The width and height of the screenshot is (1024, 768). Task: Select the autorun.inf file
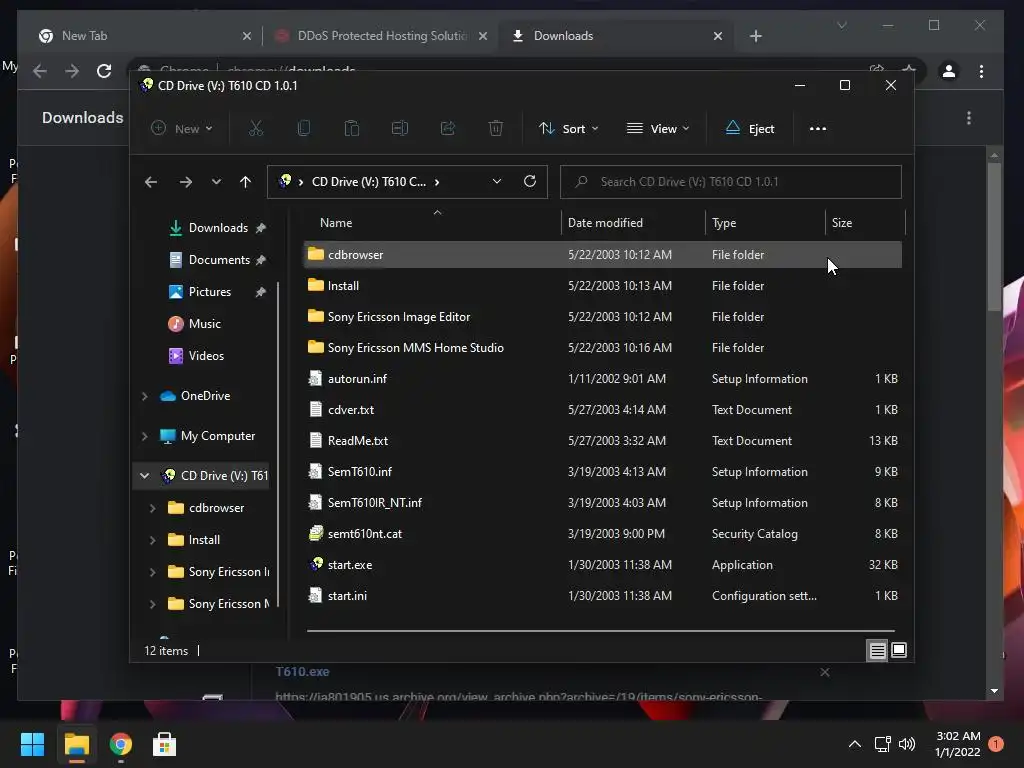coord(604,379)
